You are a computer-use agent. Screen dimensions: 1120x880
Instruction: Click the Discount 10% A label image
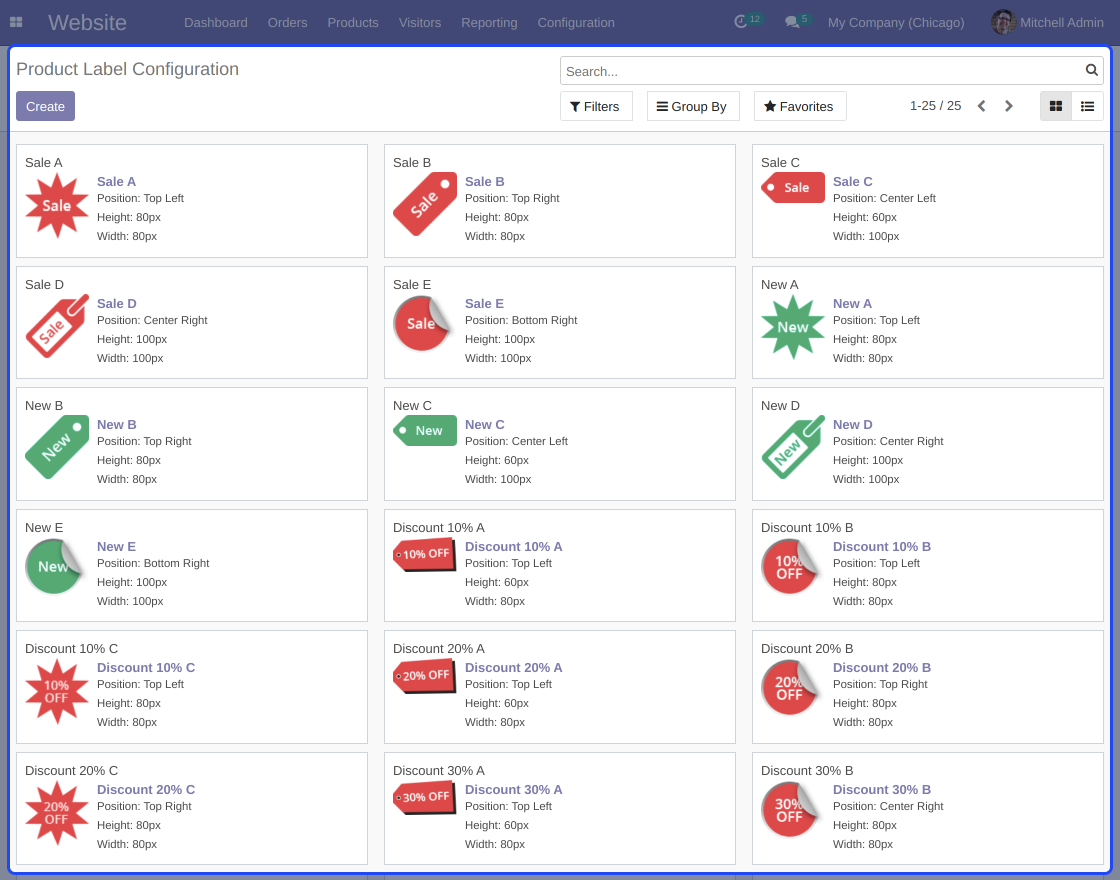[x=425, y=554]
